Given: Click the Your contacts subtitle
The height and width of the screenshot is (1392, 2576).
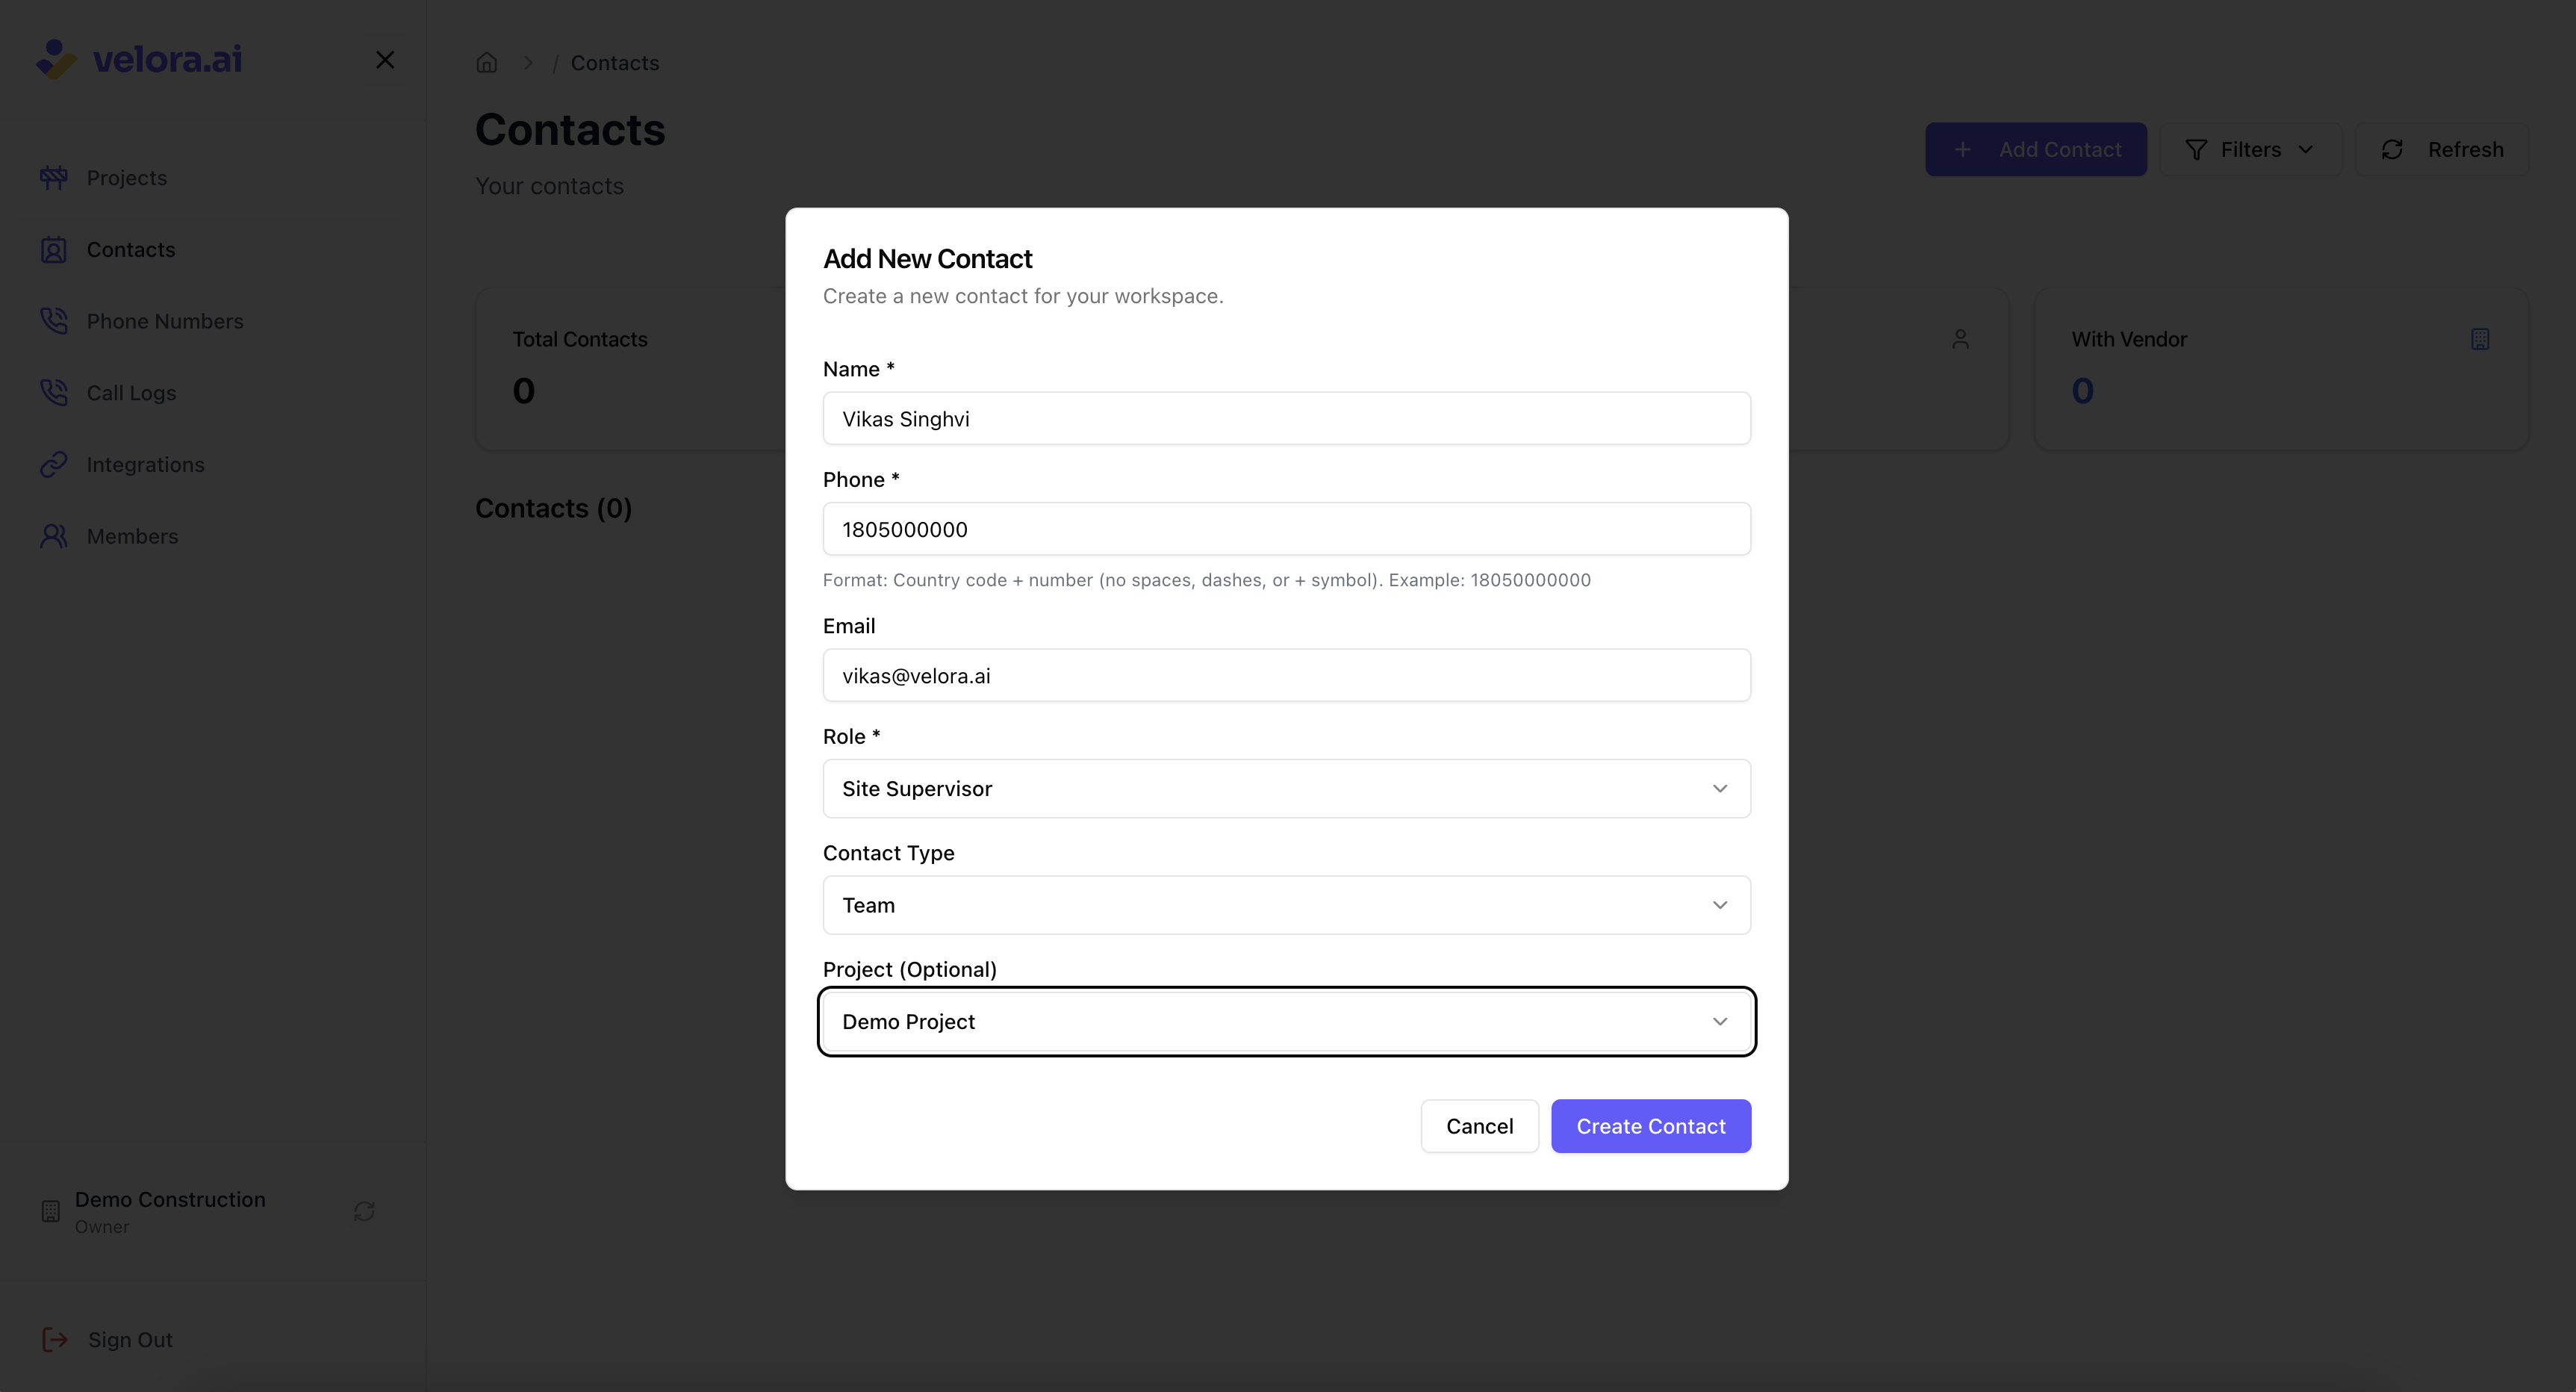Looking at the screenshot, I should pos(549,186).
